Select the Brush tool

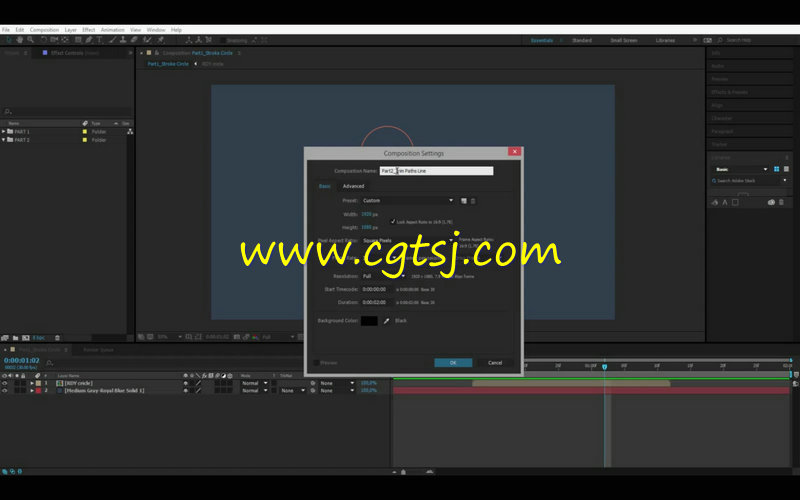pos(113,40)
